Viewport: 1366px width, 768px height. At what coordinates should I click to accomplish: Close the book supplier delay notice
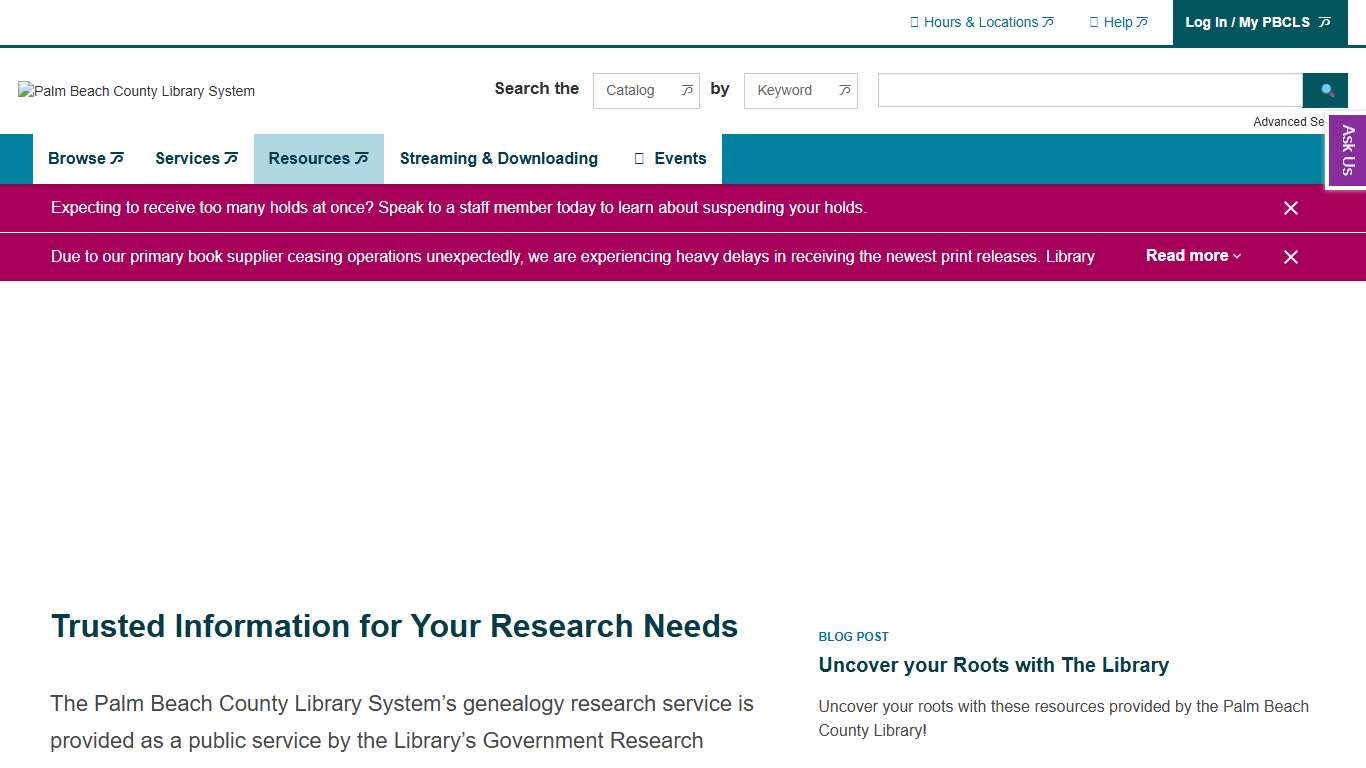(x=1290, y=257)
